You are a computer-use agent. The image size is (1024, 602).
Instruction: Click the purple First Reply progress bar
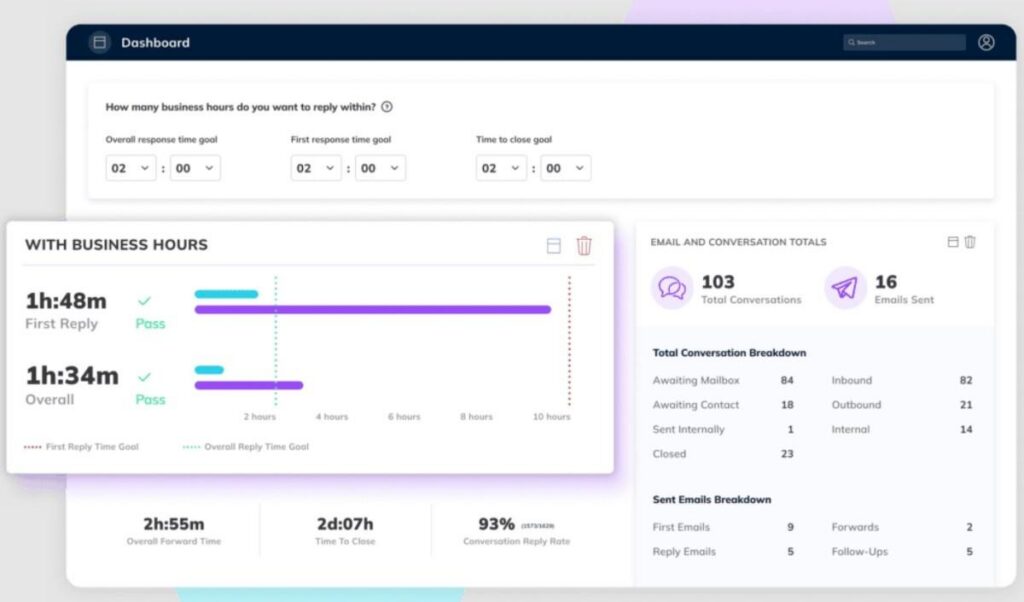click(x=372, y=310)
